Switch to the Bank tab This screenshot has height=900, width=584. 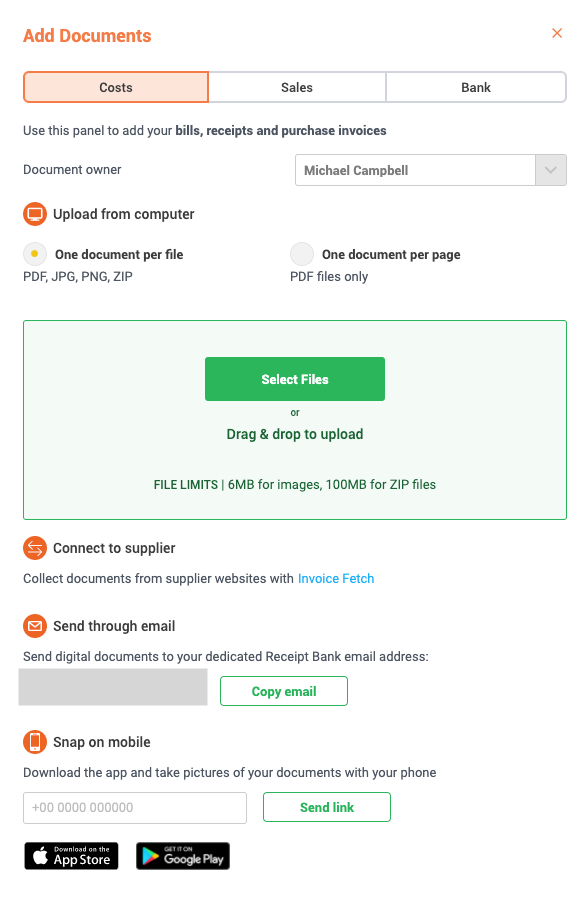pyautogui.click(x=476, y=87)
